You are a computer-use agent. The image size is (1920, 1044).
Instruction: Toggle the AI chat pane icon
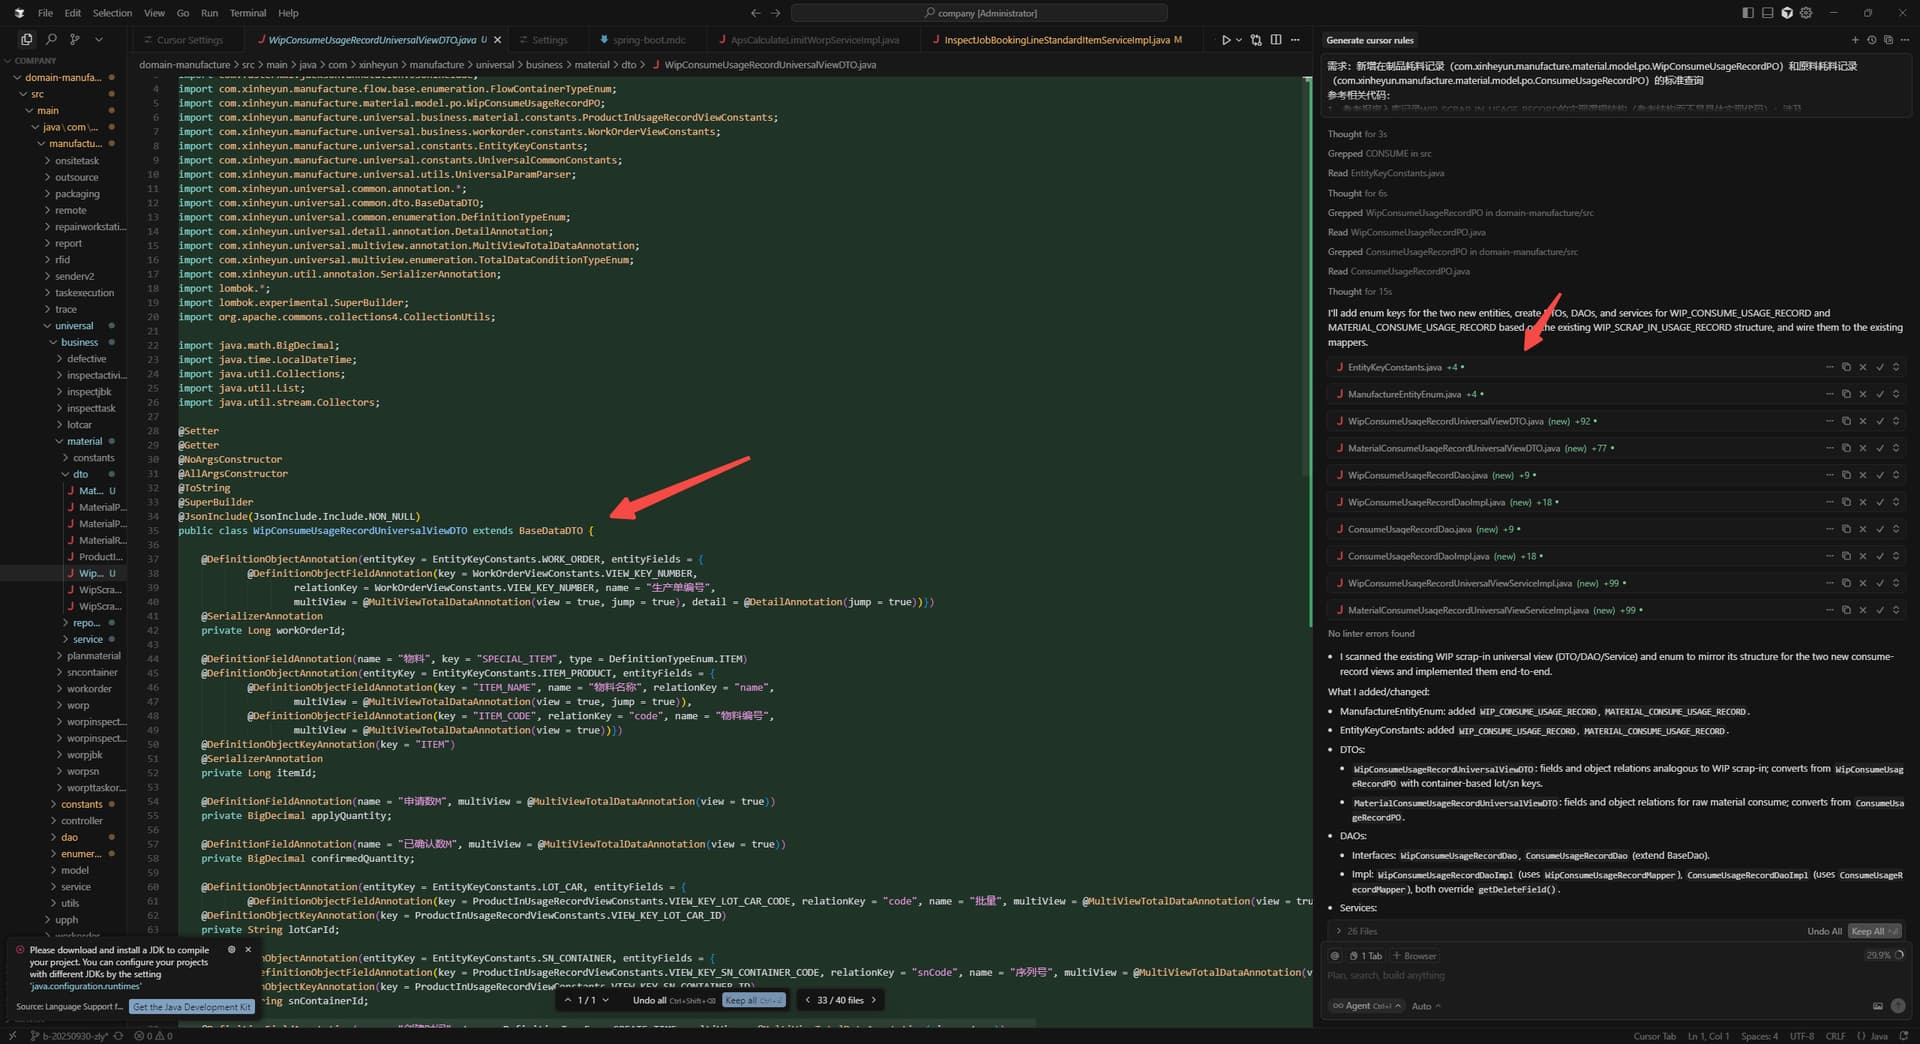(1787, 13)
